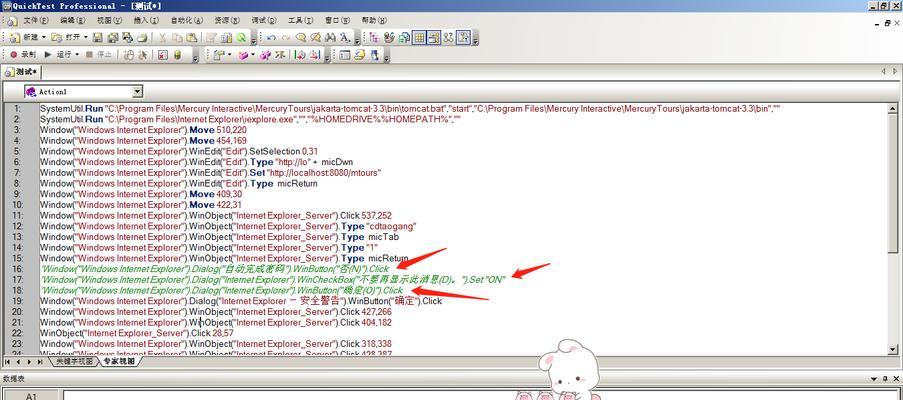Open the Action1 action dropdown
The width and height of the screenshot is (903, 400).
click(137, 92)
